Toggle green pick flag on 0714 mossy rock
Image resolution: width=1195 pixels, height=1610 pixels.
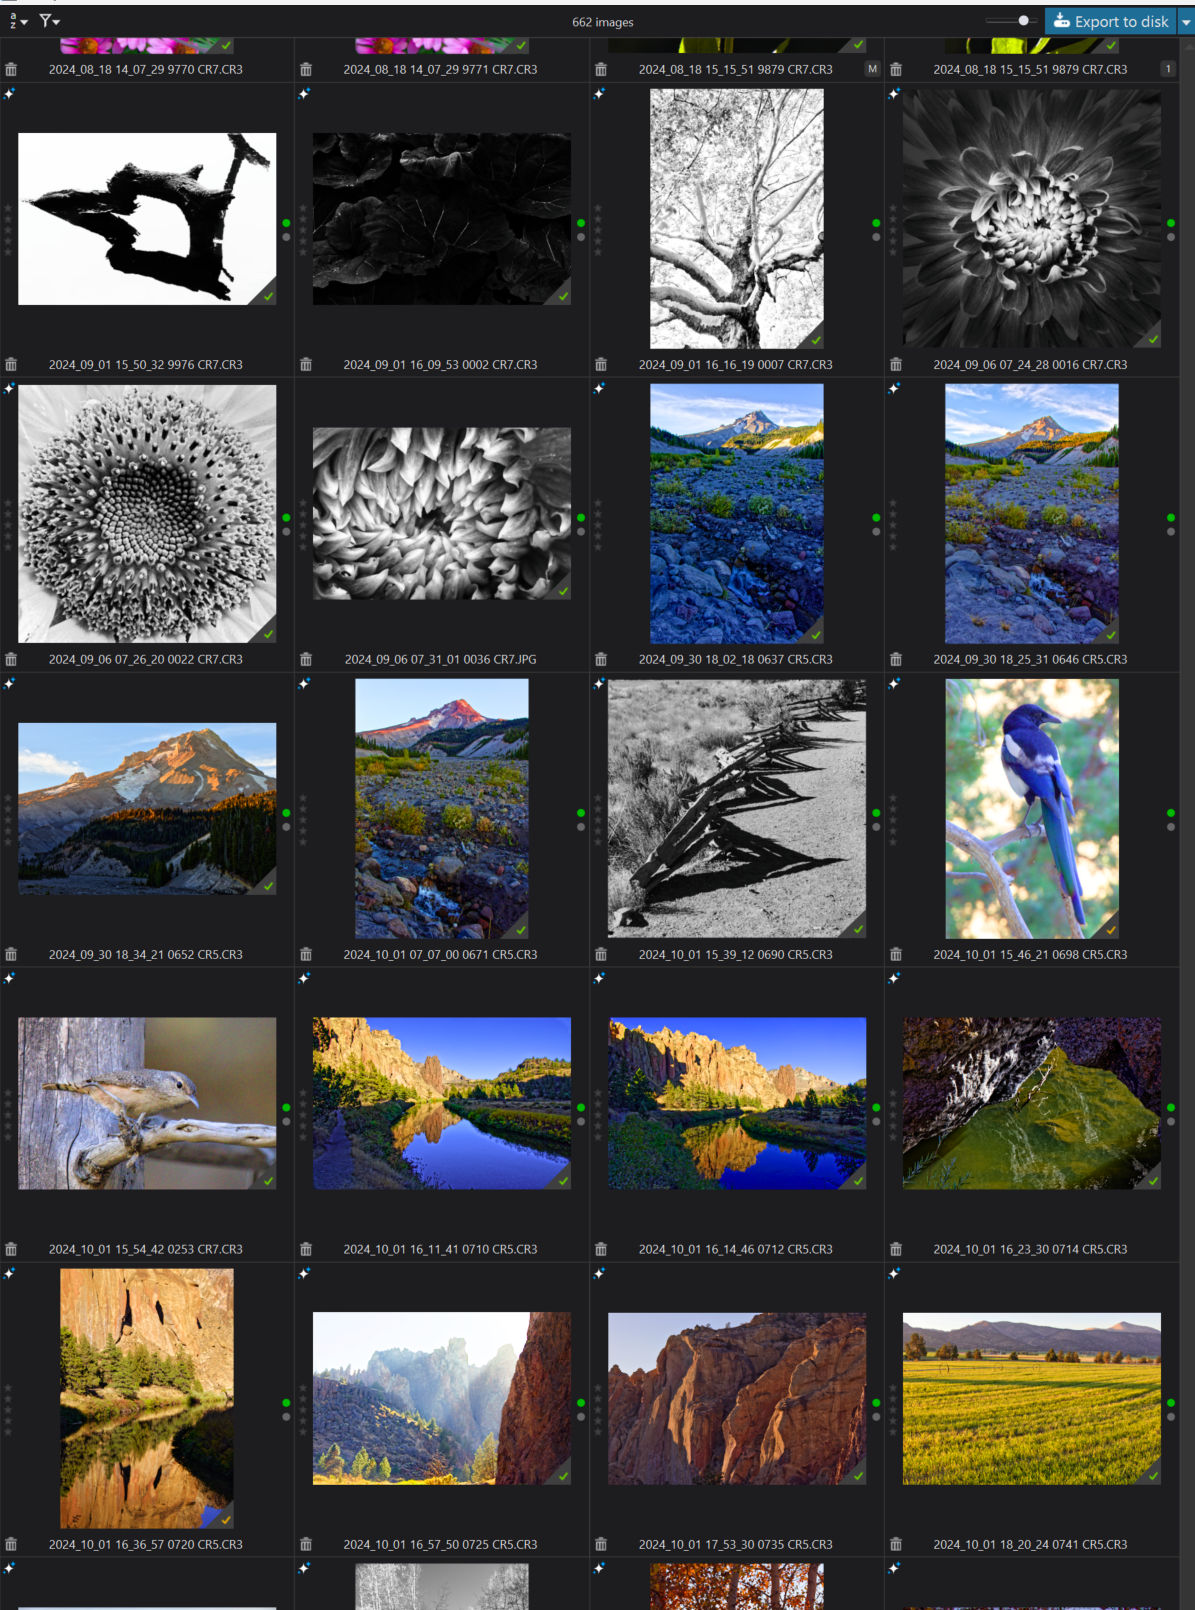click(x=1171, y=1108)
